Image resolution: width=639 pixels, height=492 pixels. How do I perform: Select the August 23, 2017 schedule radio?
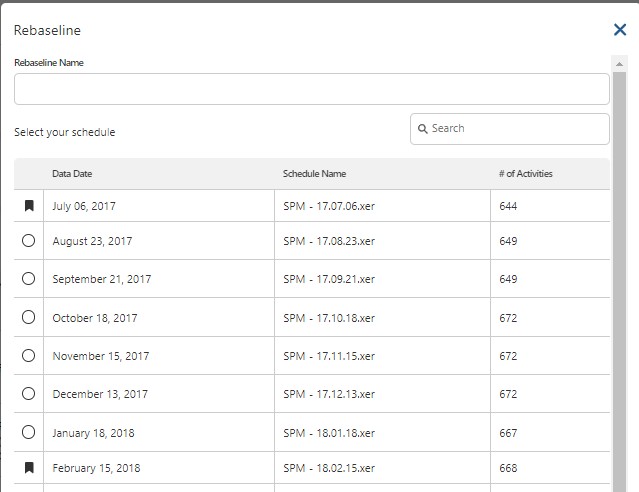(28, 241)
